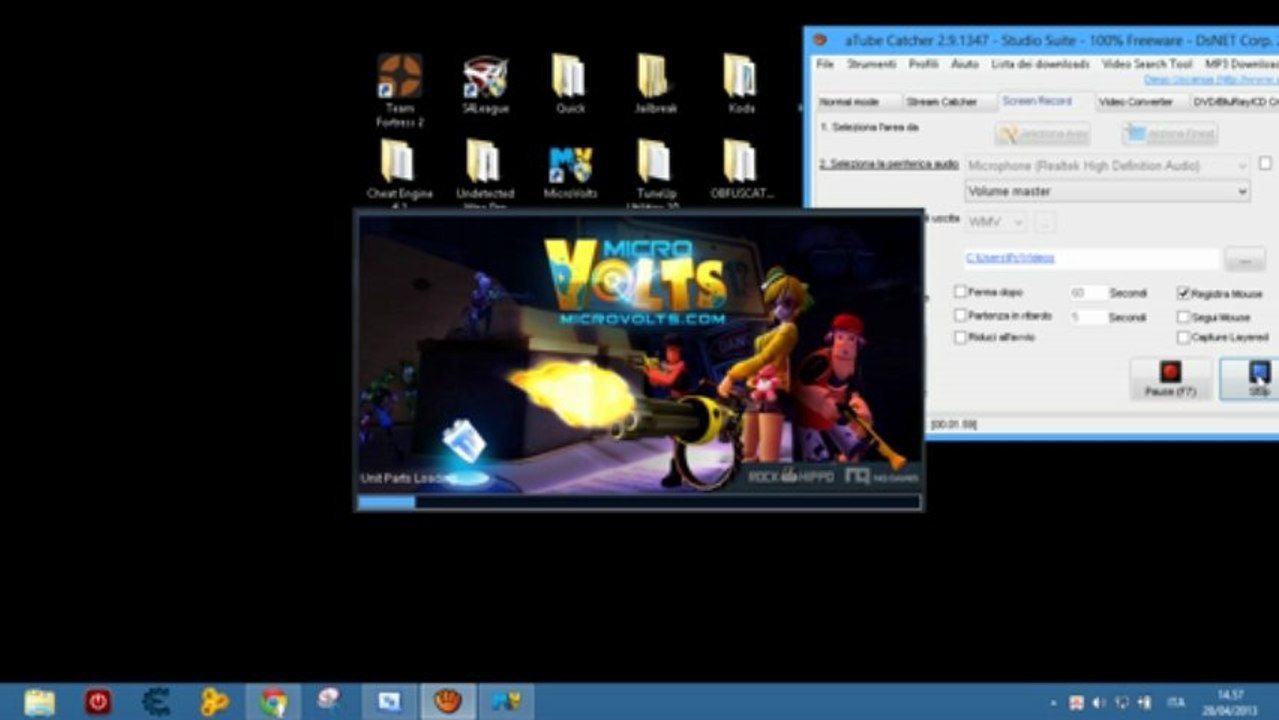Viewport: 1279px width, 720px height.
Task: Open the File menu in aTube Catcher
Action: point(825,64)
